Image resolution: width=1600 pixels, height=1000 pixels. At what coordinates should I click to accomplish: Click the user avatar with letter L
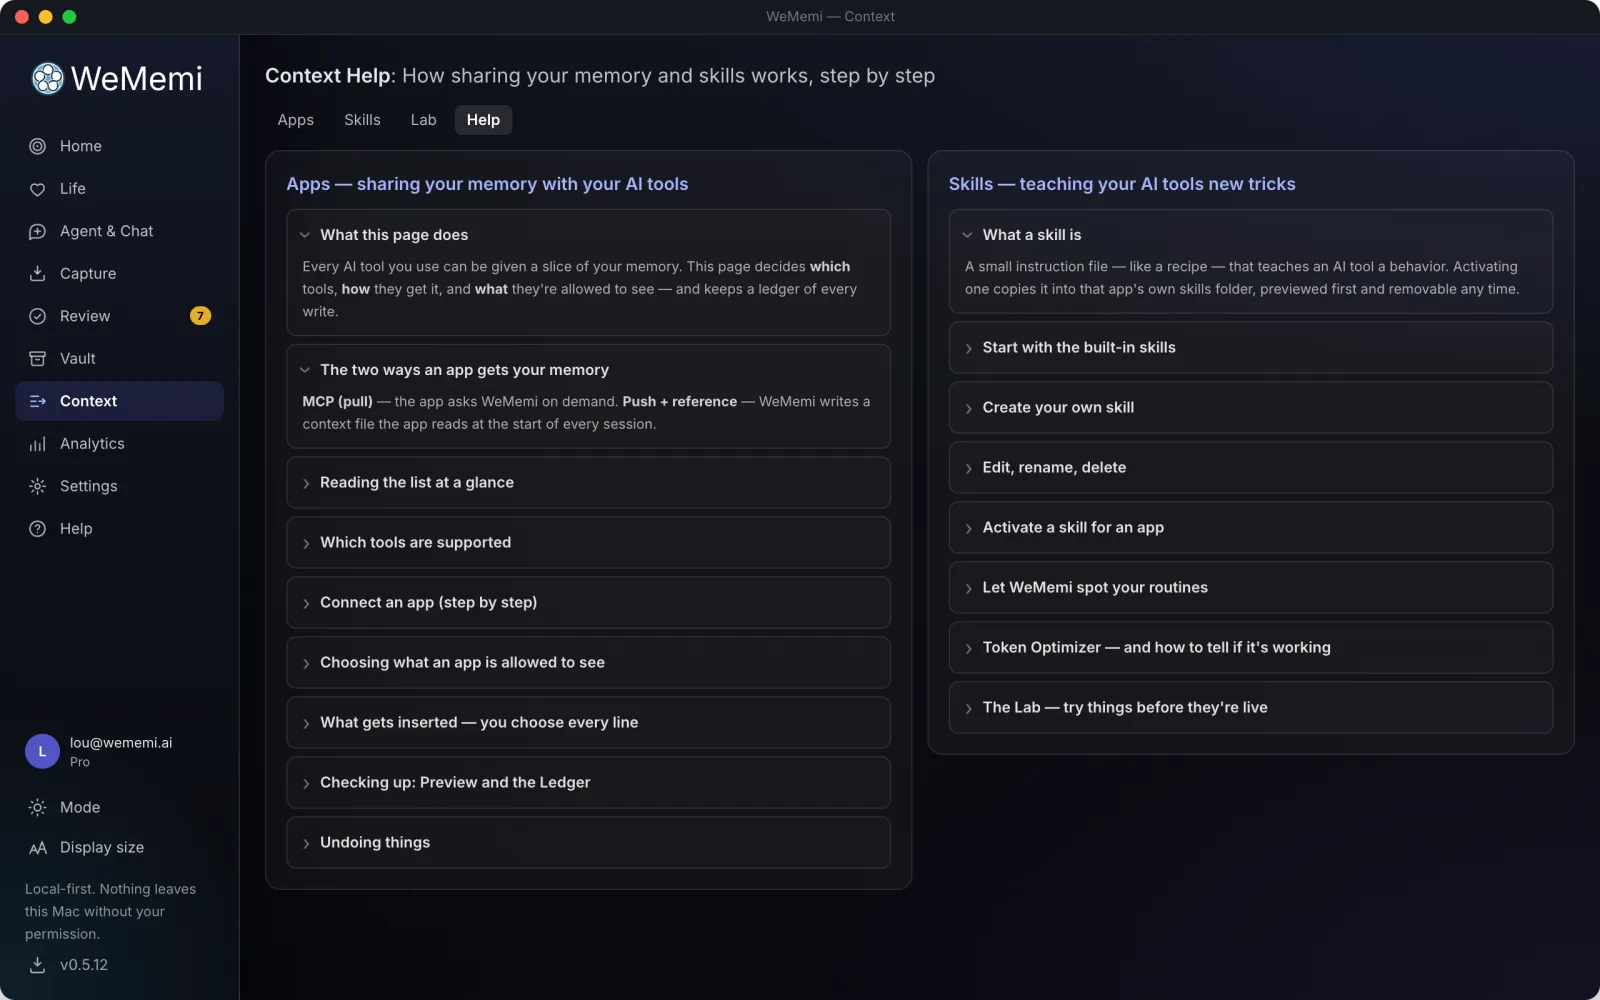[x=42, y=751]
